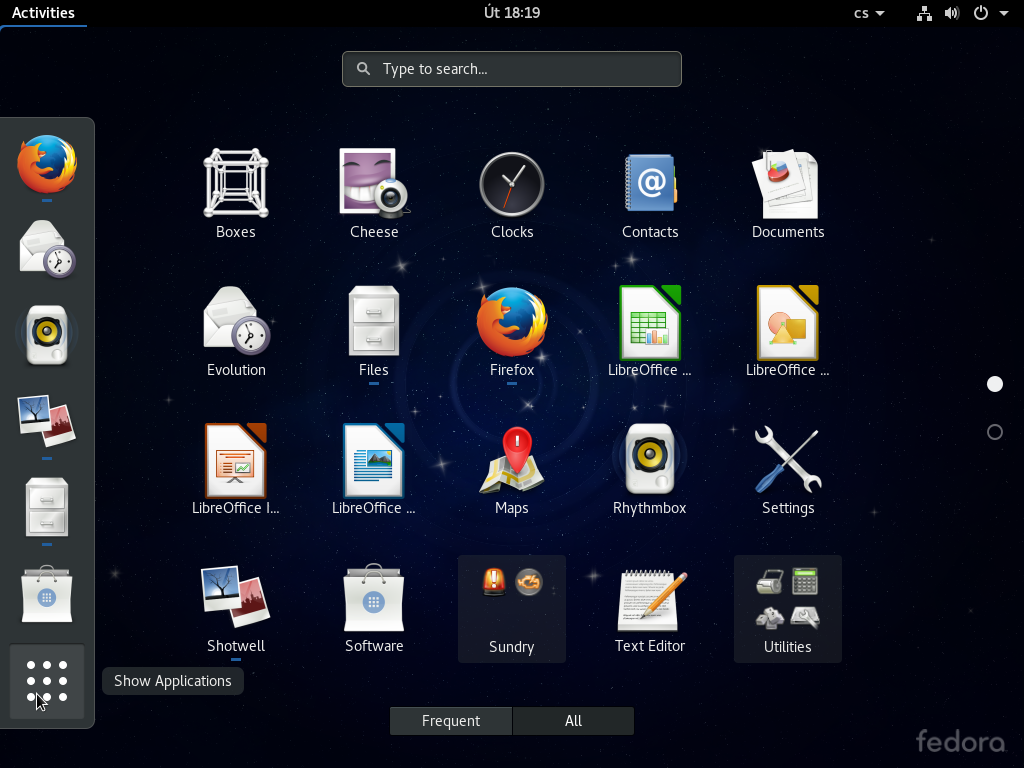1024x768 pixels.
Task: Click the Firefox icon in the dash
Action: (x=47, y=164)
